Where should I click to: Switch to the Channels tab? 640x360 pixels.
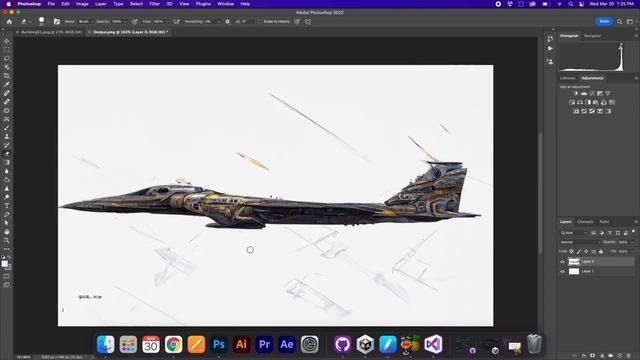tap(585, 222)
